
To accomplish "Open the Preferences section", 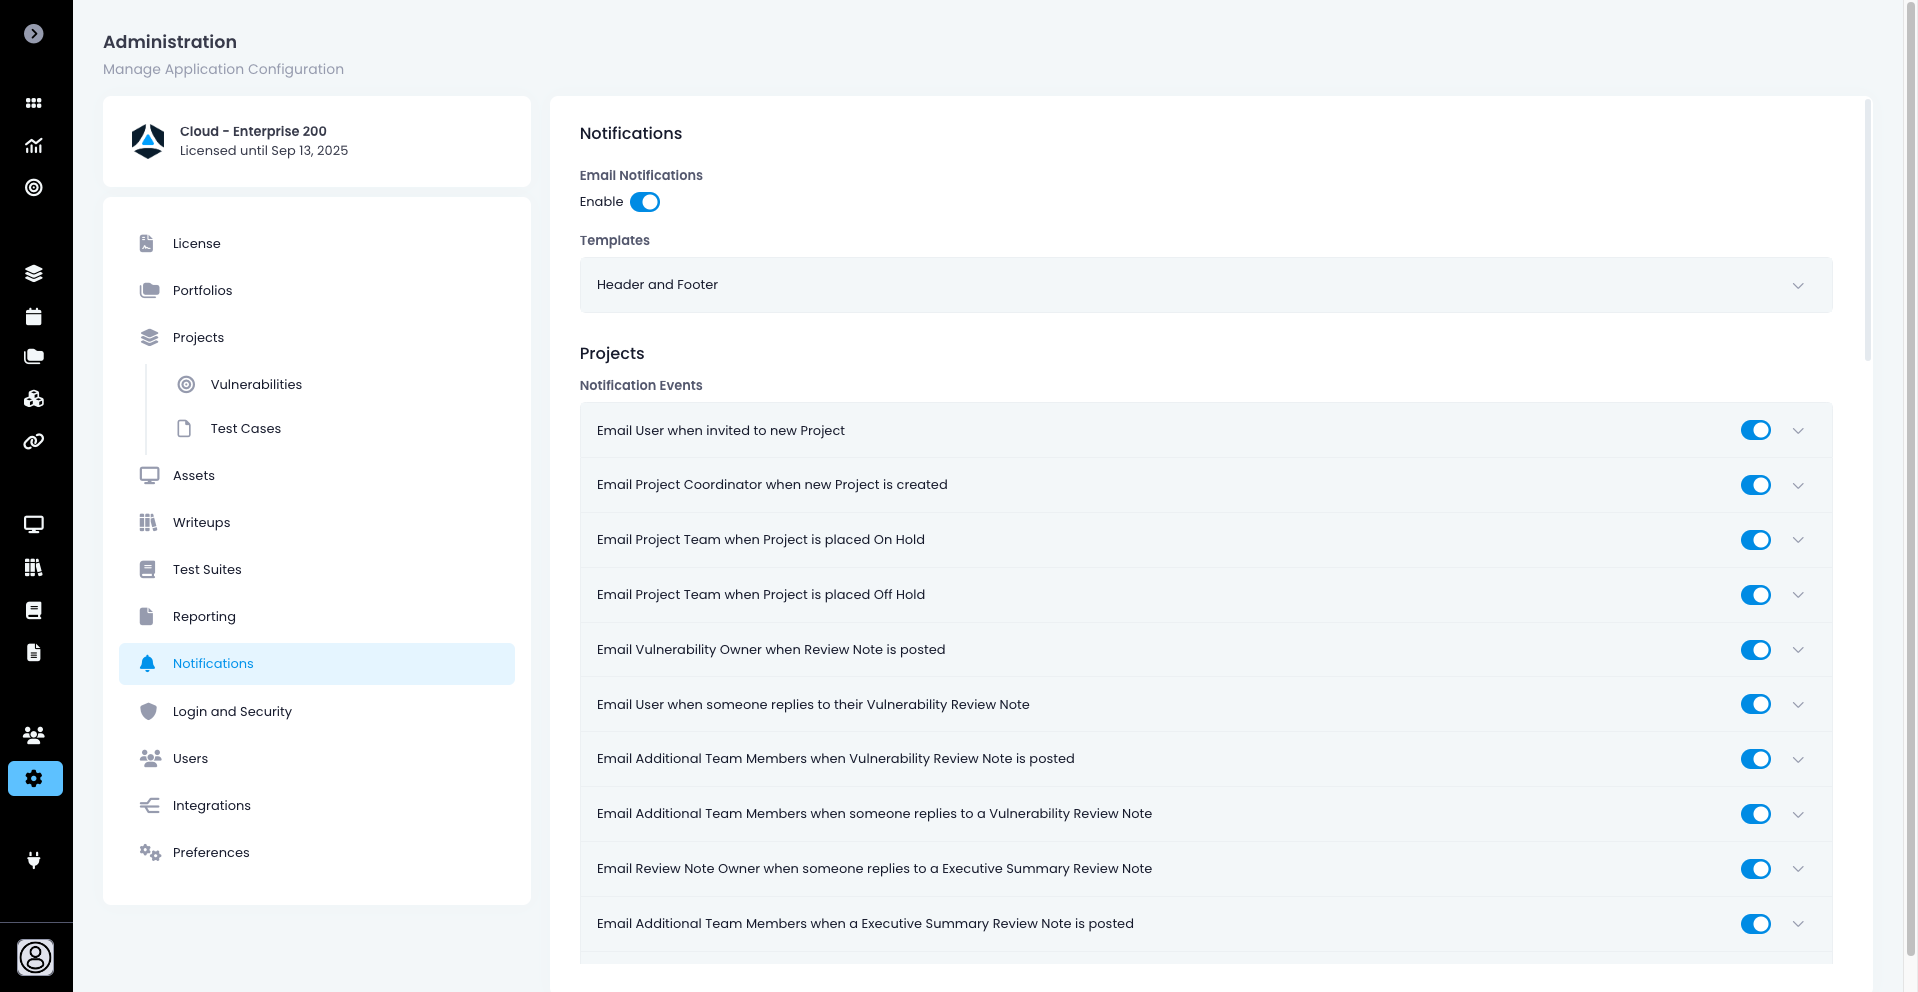I will point(211,852).
